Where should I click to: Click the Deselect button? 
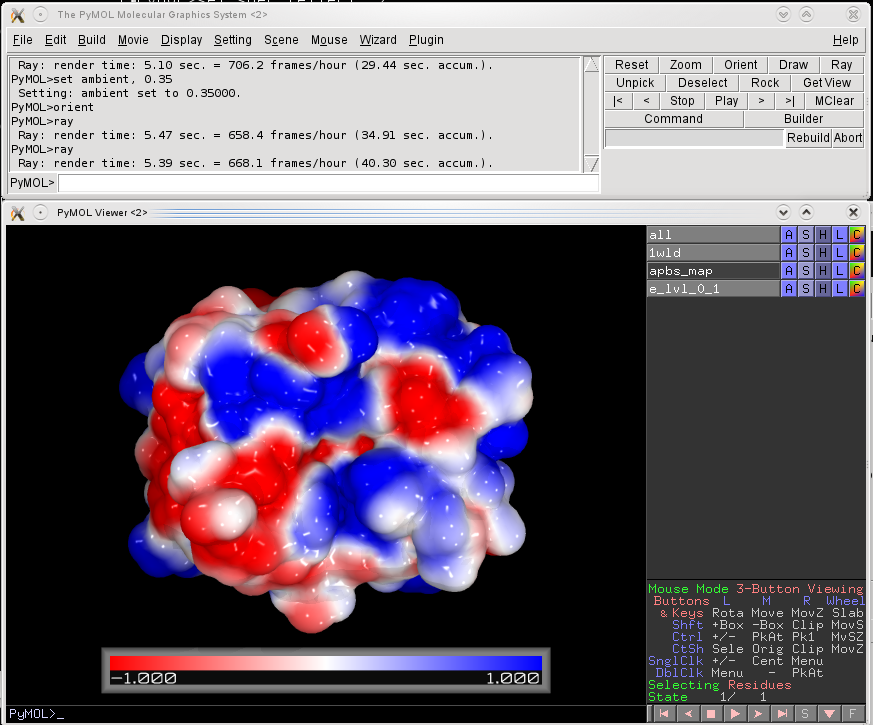pyautogui.click(x=702, y=83)
